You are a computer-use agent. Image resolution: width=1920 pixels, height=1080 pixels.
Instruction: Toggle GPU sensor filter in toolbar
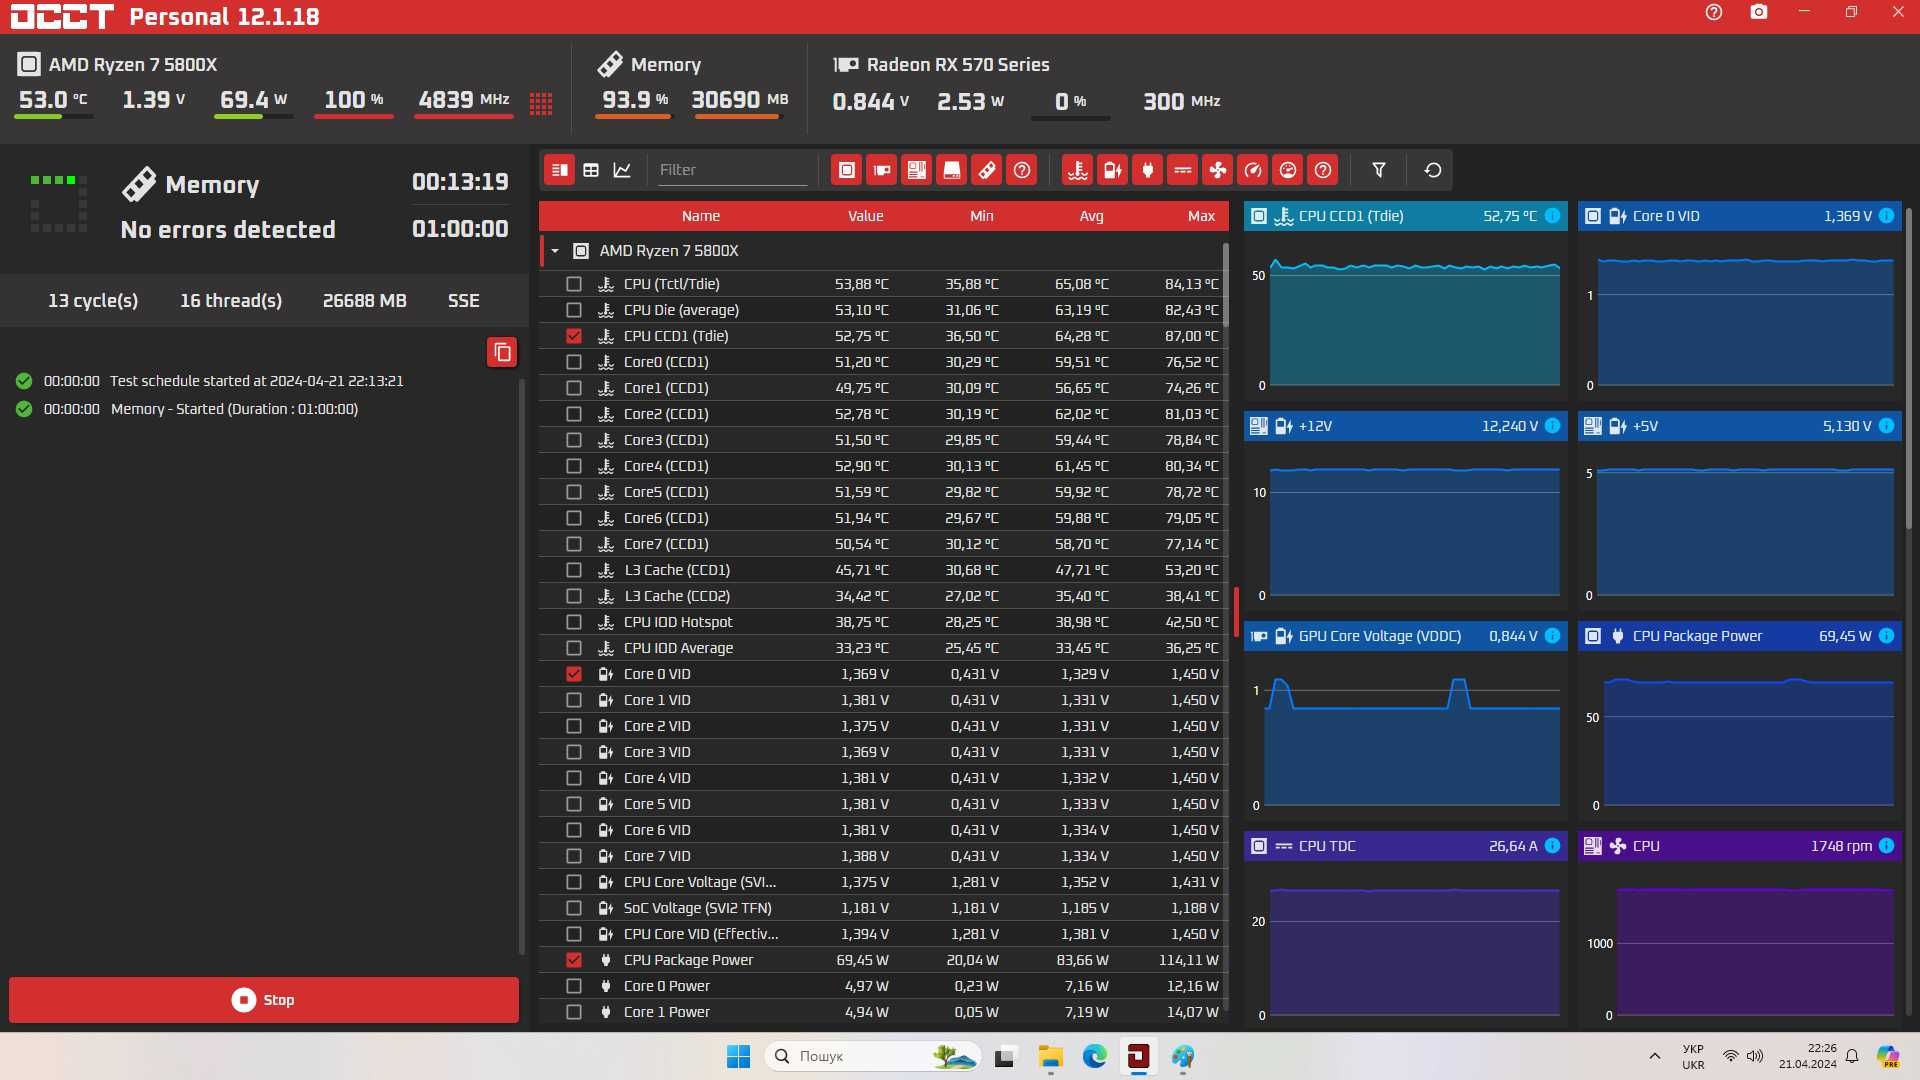882,170
